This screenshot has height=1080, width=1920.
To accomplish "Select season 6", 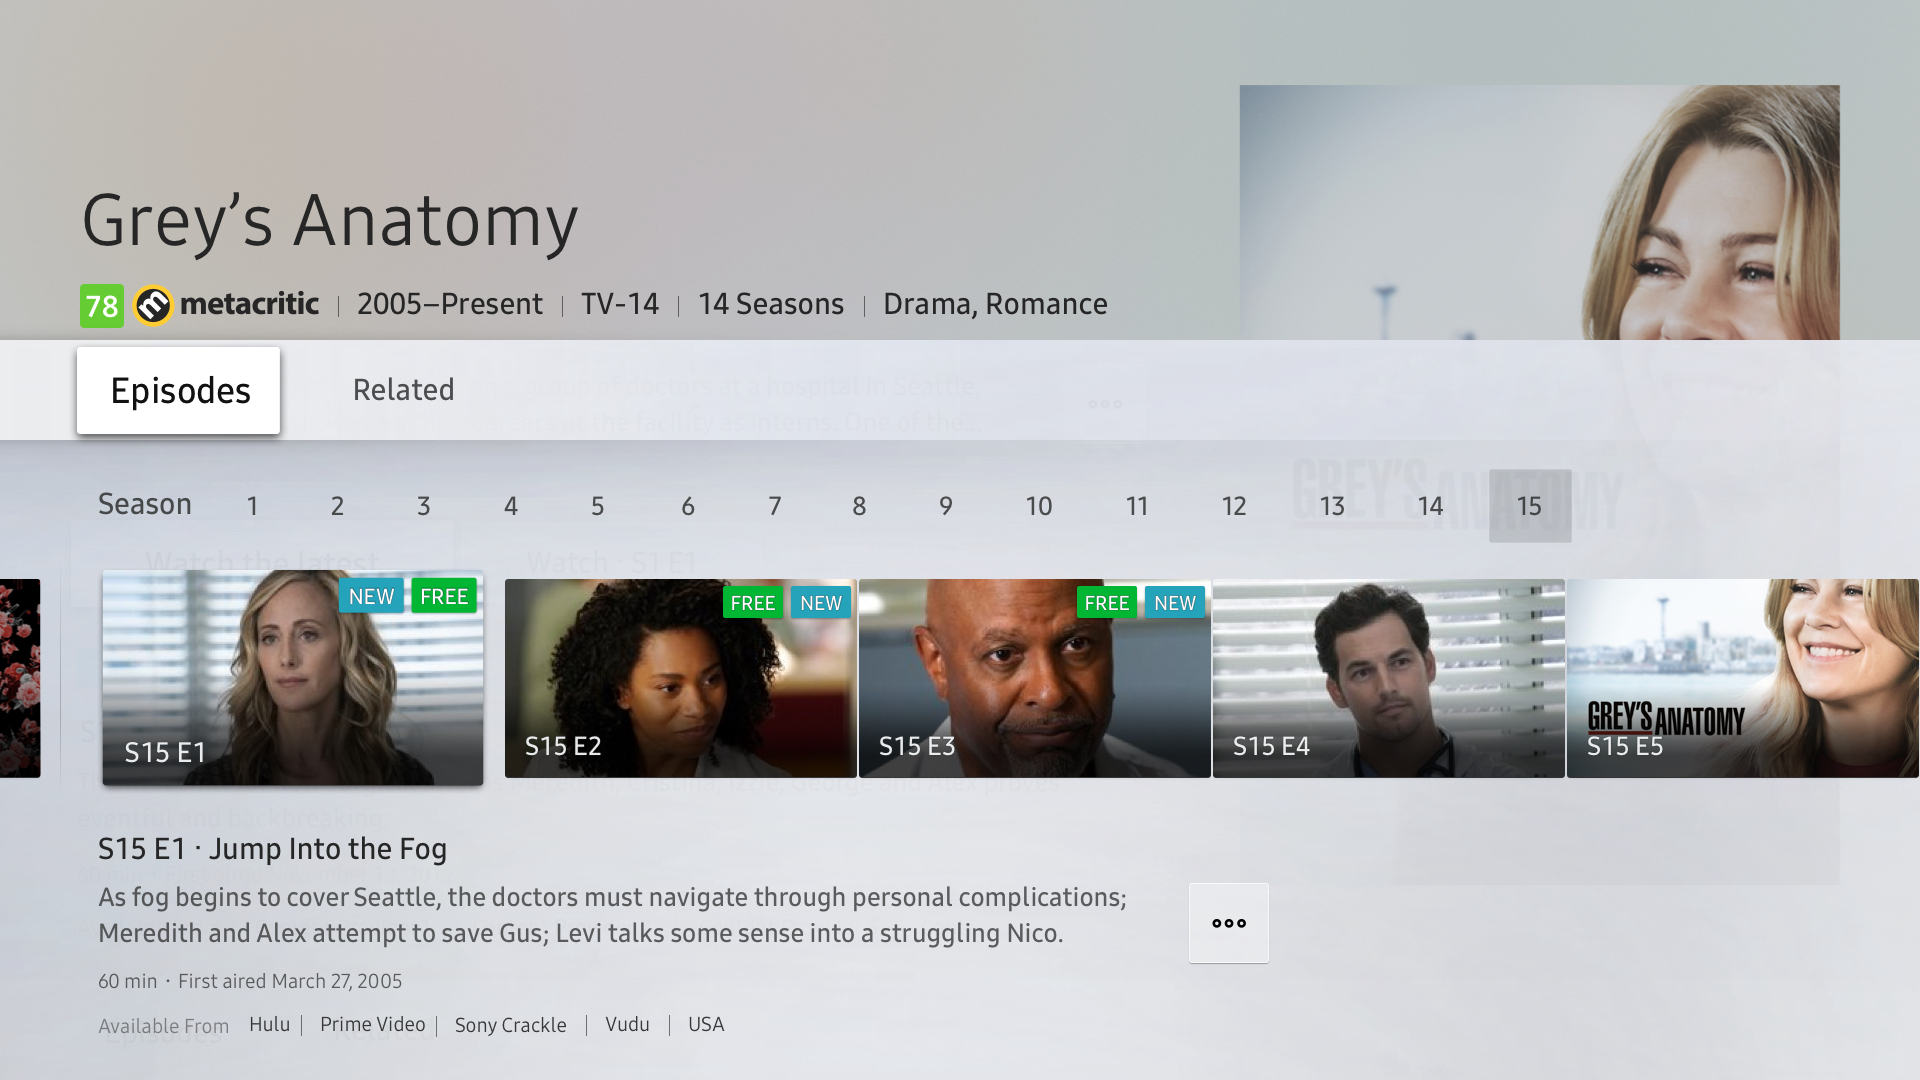I will 687,506.
